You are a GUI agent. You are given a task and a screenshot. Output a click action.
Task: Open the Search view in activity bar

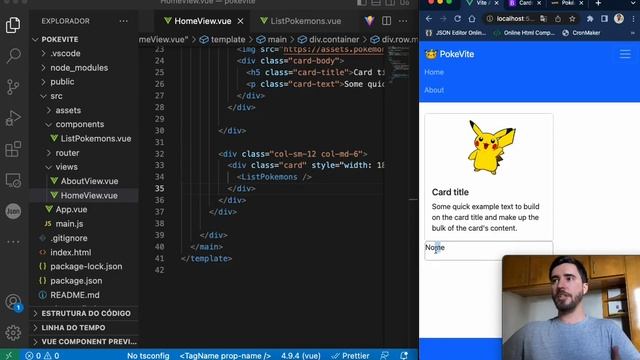[13, 56]
